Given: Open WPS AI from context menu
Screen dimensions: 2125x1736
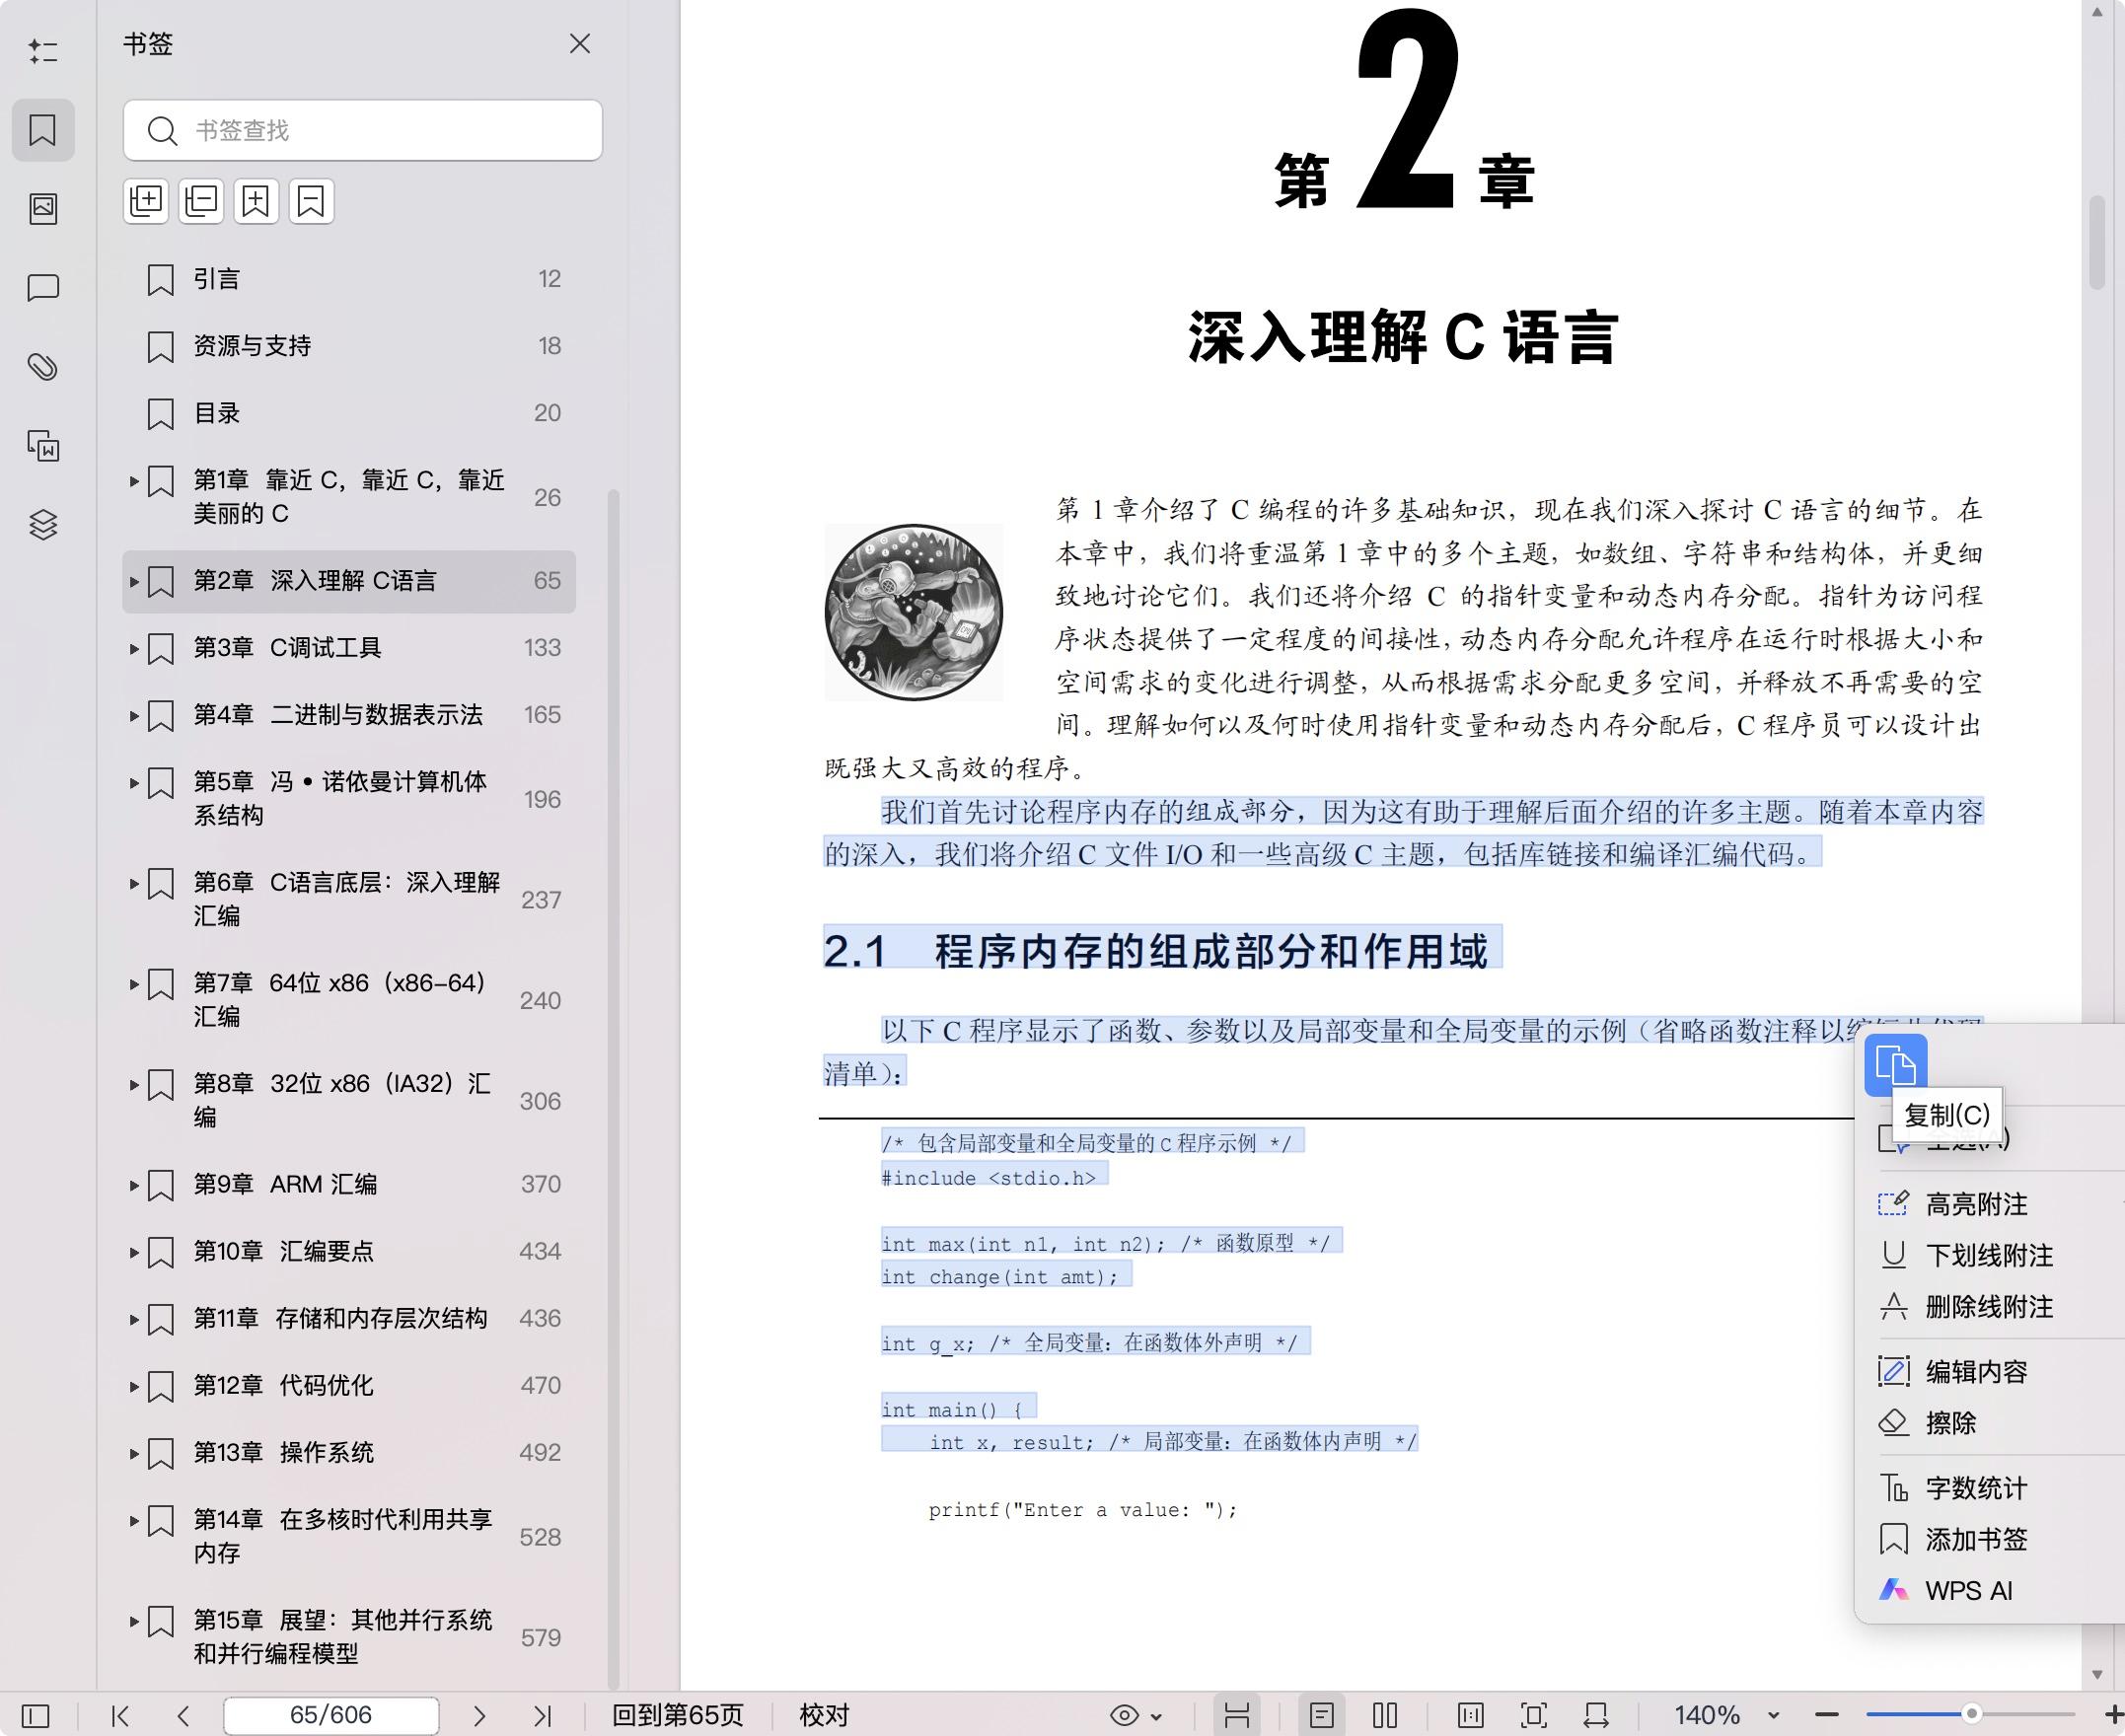Looking at the screenshot, I should tap(1990, 1591).
